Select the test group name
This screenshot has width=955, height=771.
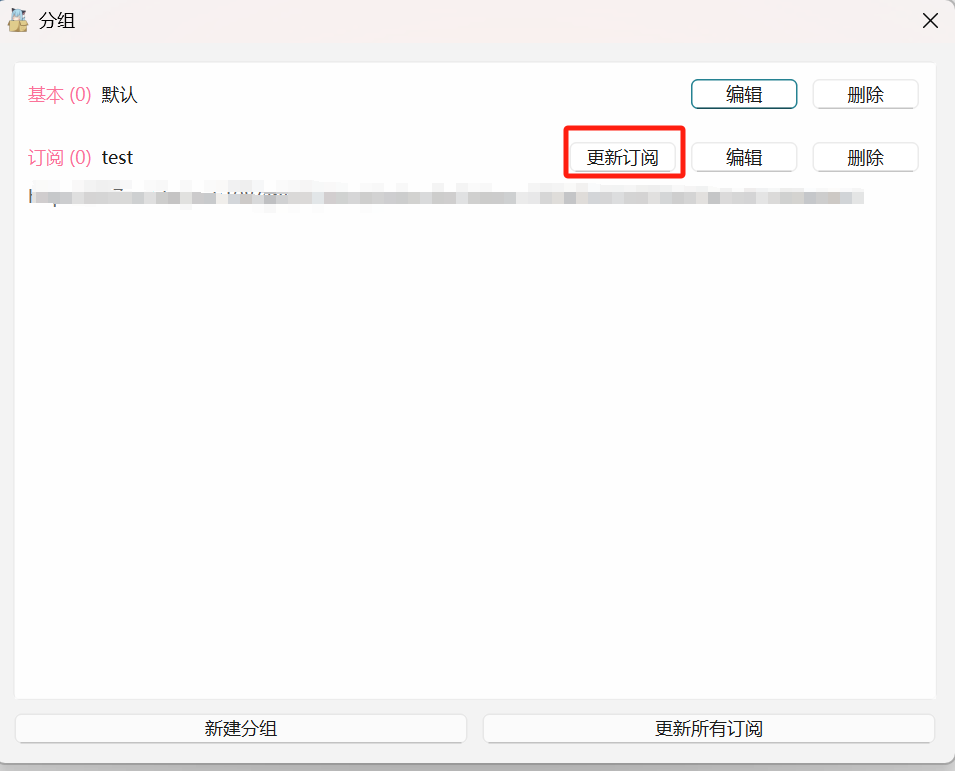click(117, 157)
